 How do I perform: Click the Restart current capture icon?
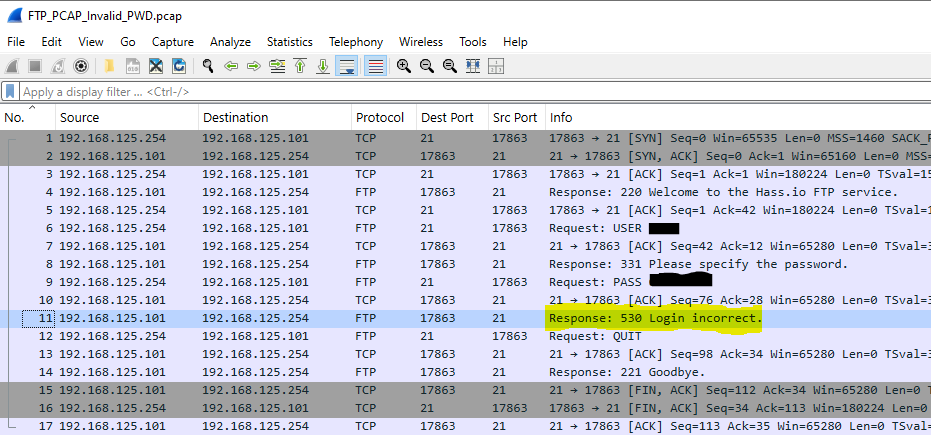58,66
